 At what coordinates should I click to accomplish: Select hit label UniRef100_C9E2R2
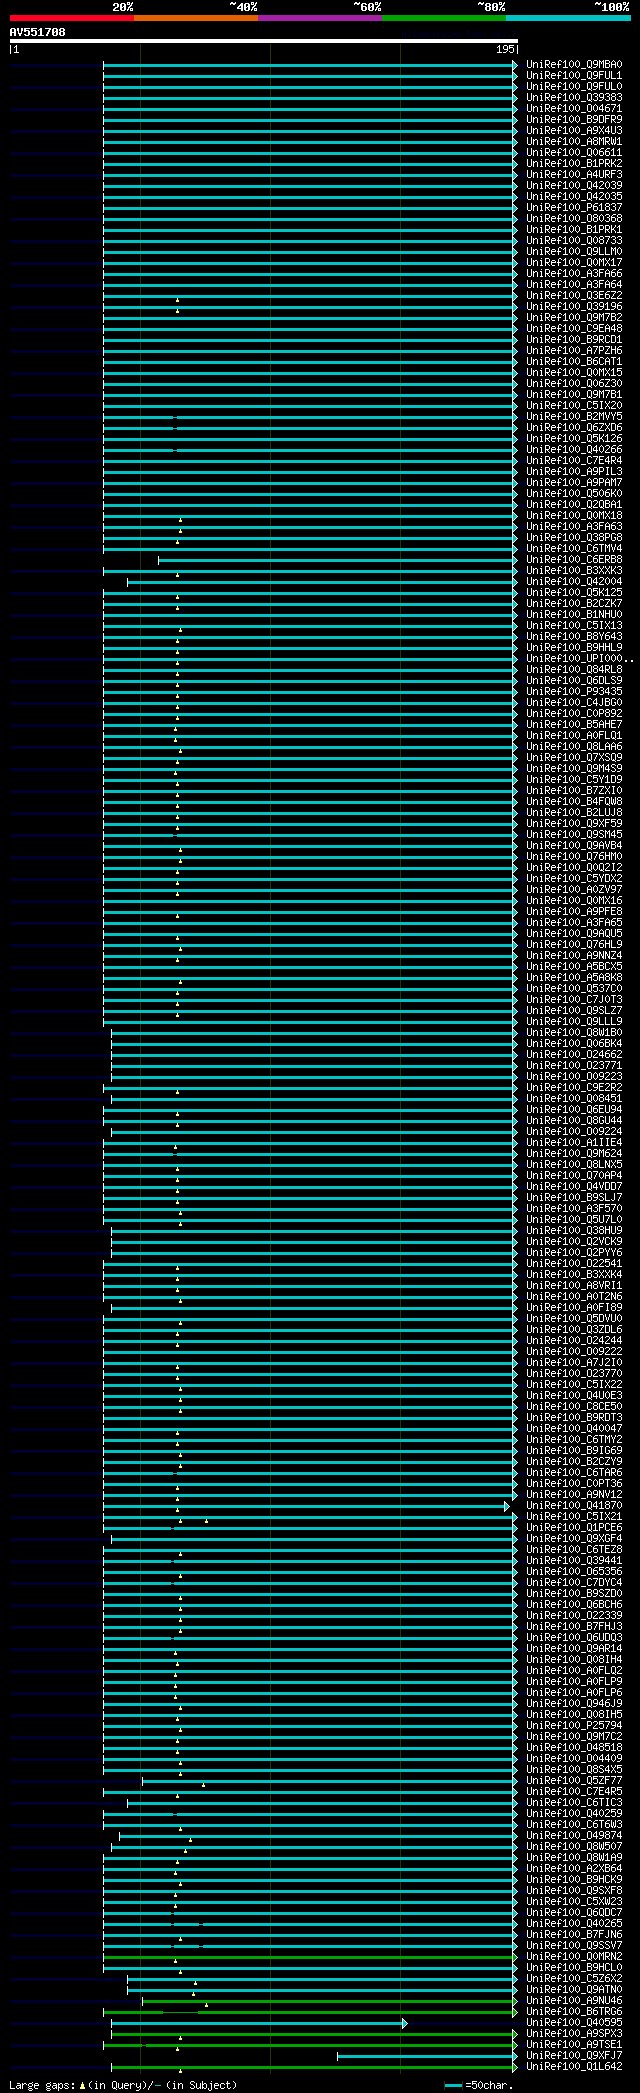tap(574, 1087)
